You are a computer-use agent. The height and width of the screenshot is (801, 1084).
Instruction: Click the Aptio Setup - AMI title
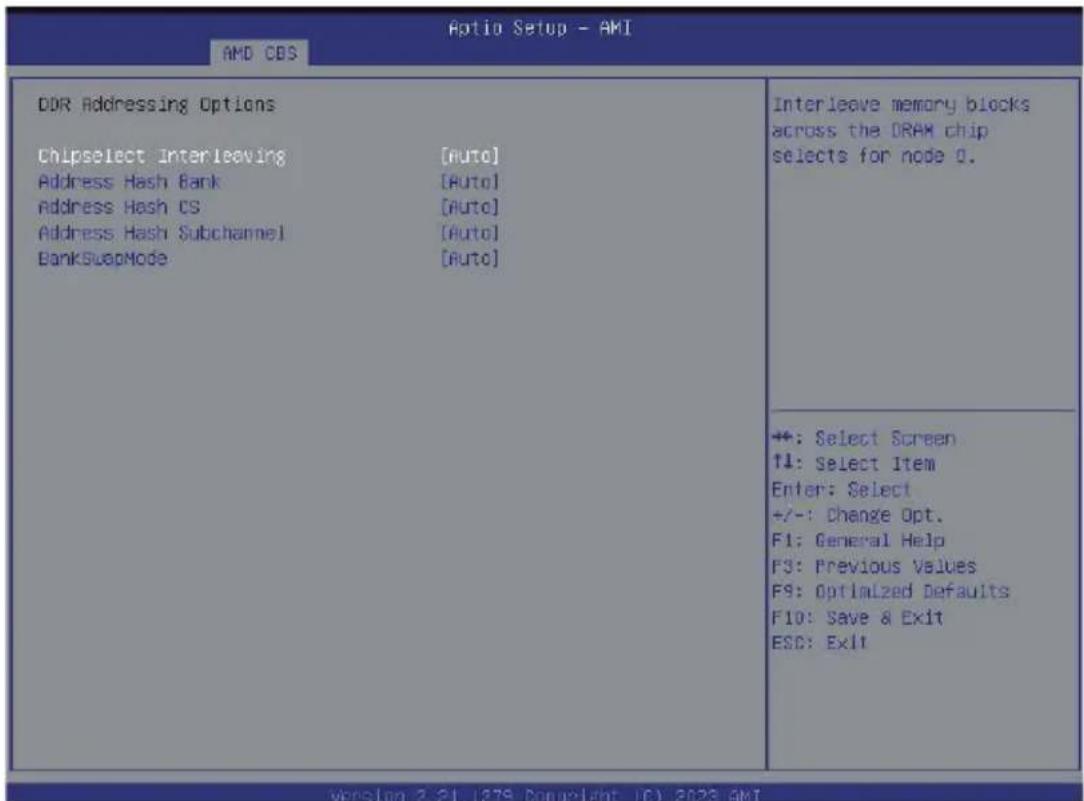click(x=540, y=28)
